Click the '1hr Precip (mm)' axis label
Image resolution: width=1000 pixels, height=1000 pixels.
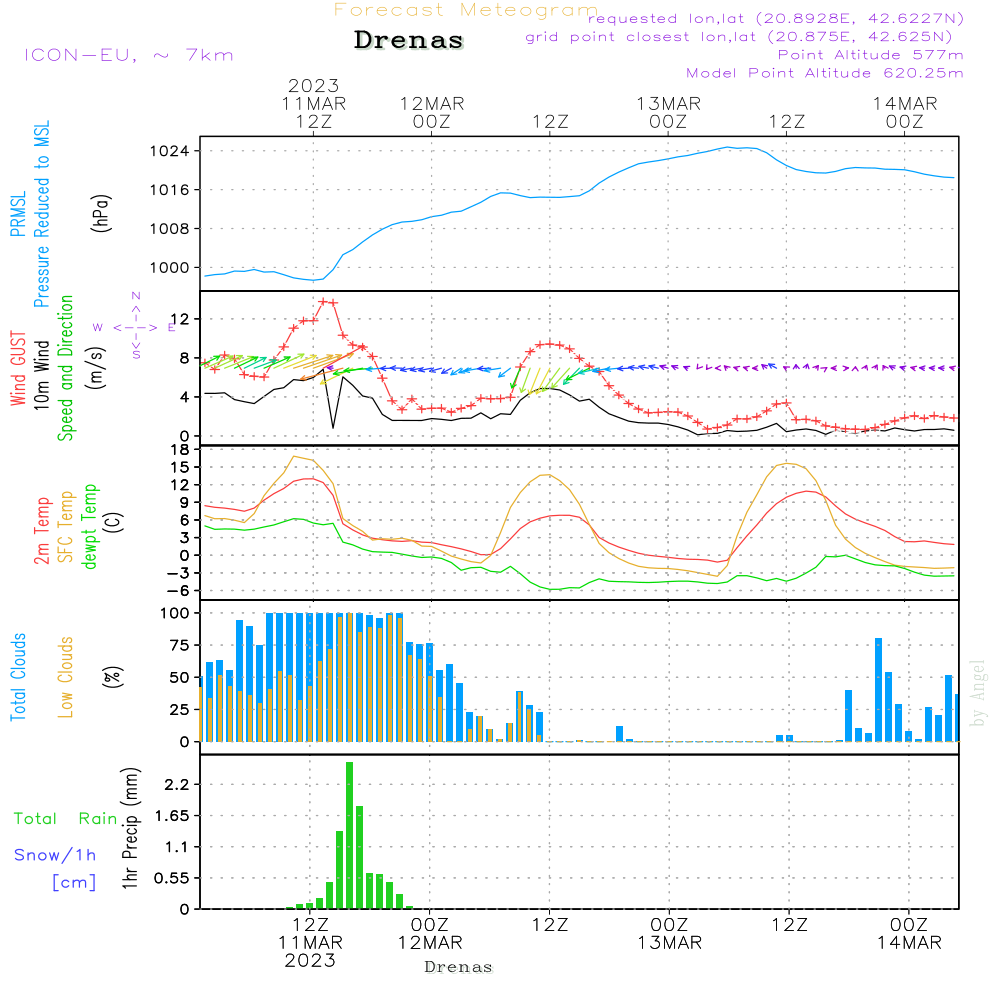[130, 828]
